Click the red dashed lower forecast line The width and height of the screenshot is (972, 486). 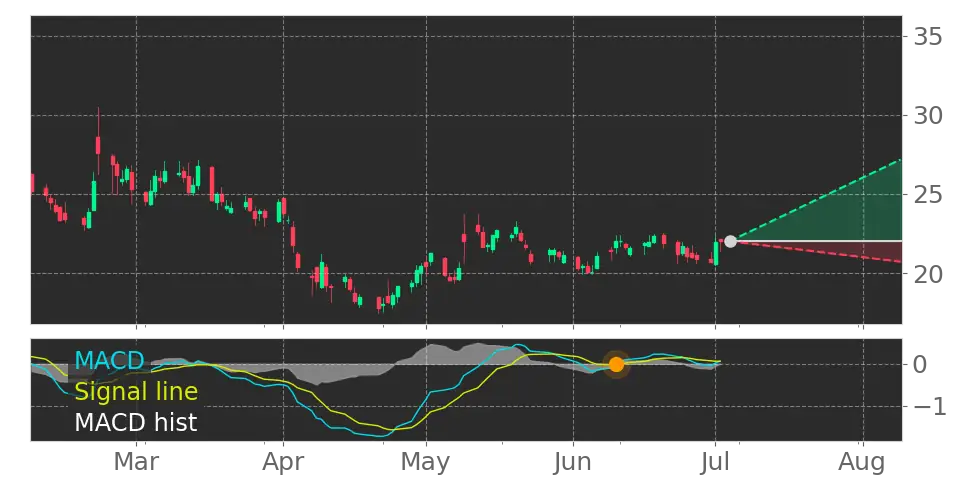coord(818,252)
